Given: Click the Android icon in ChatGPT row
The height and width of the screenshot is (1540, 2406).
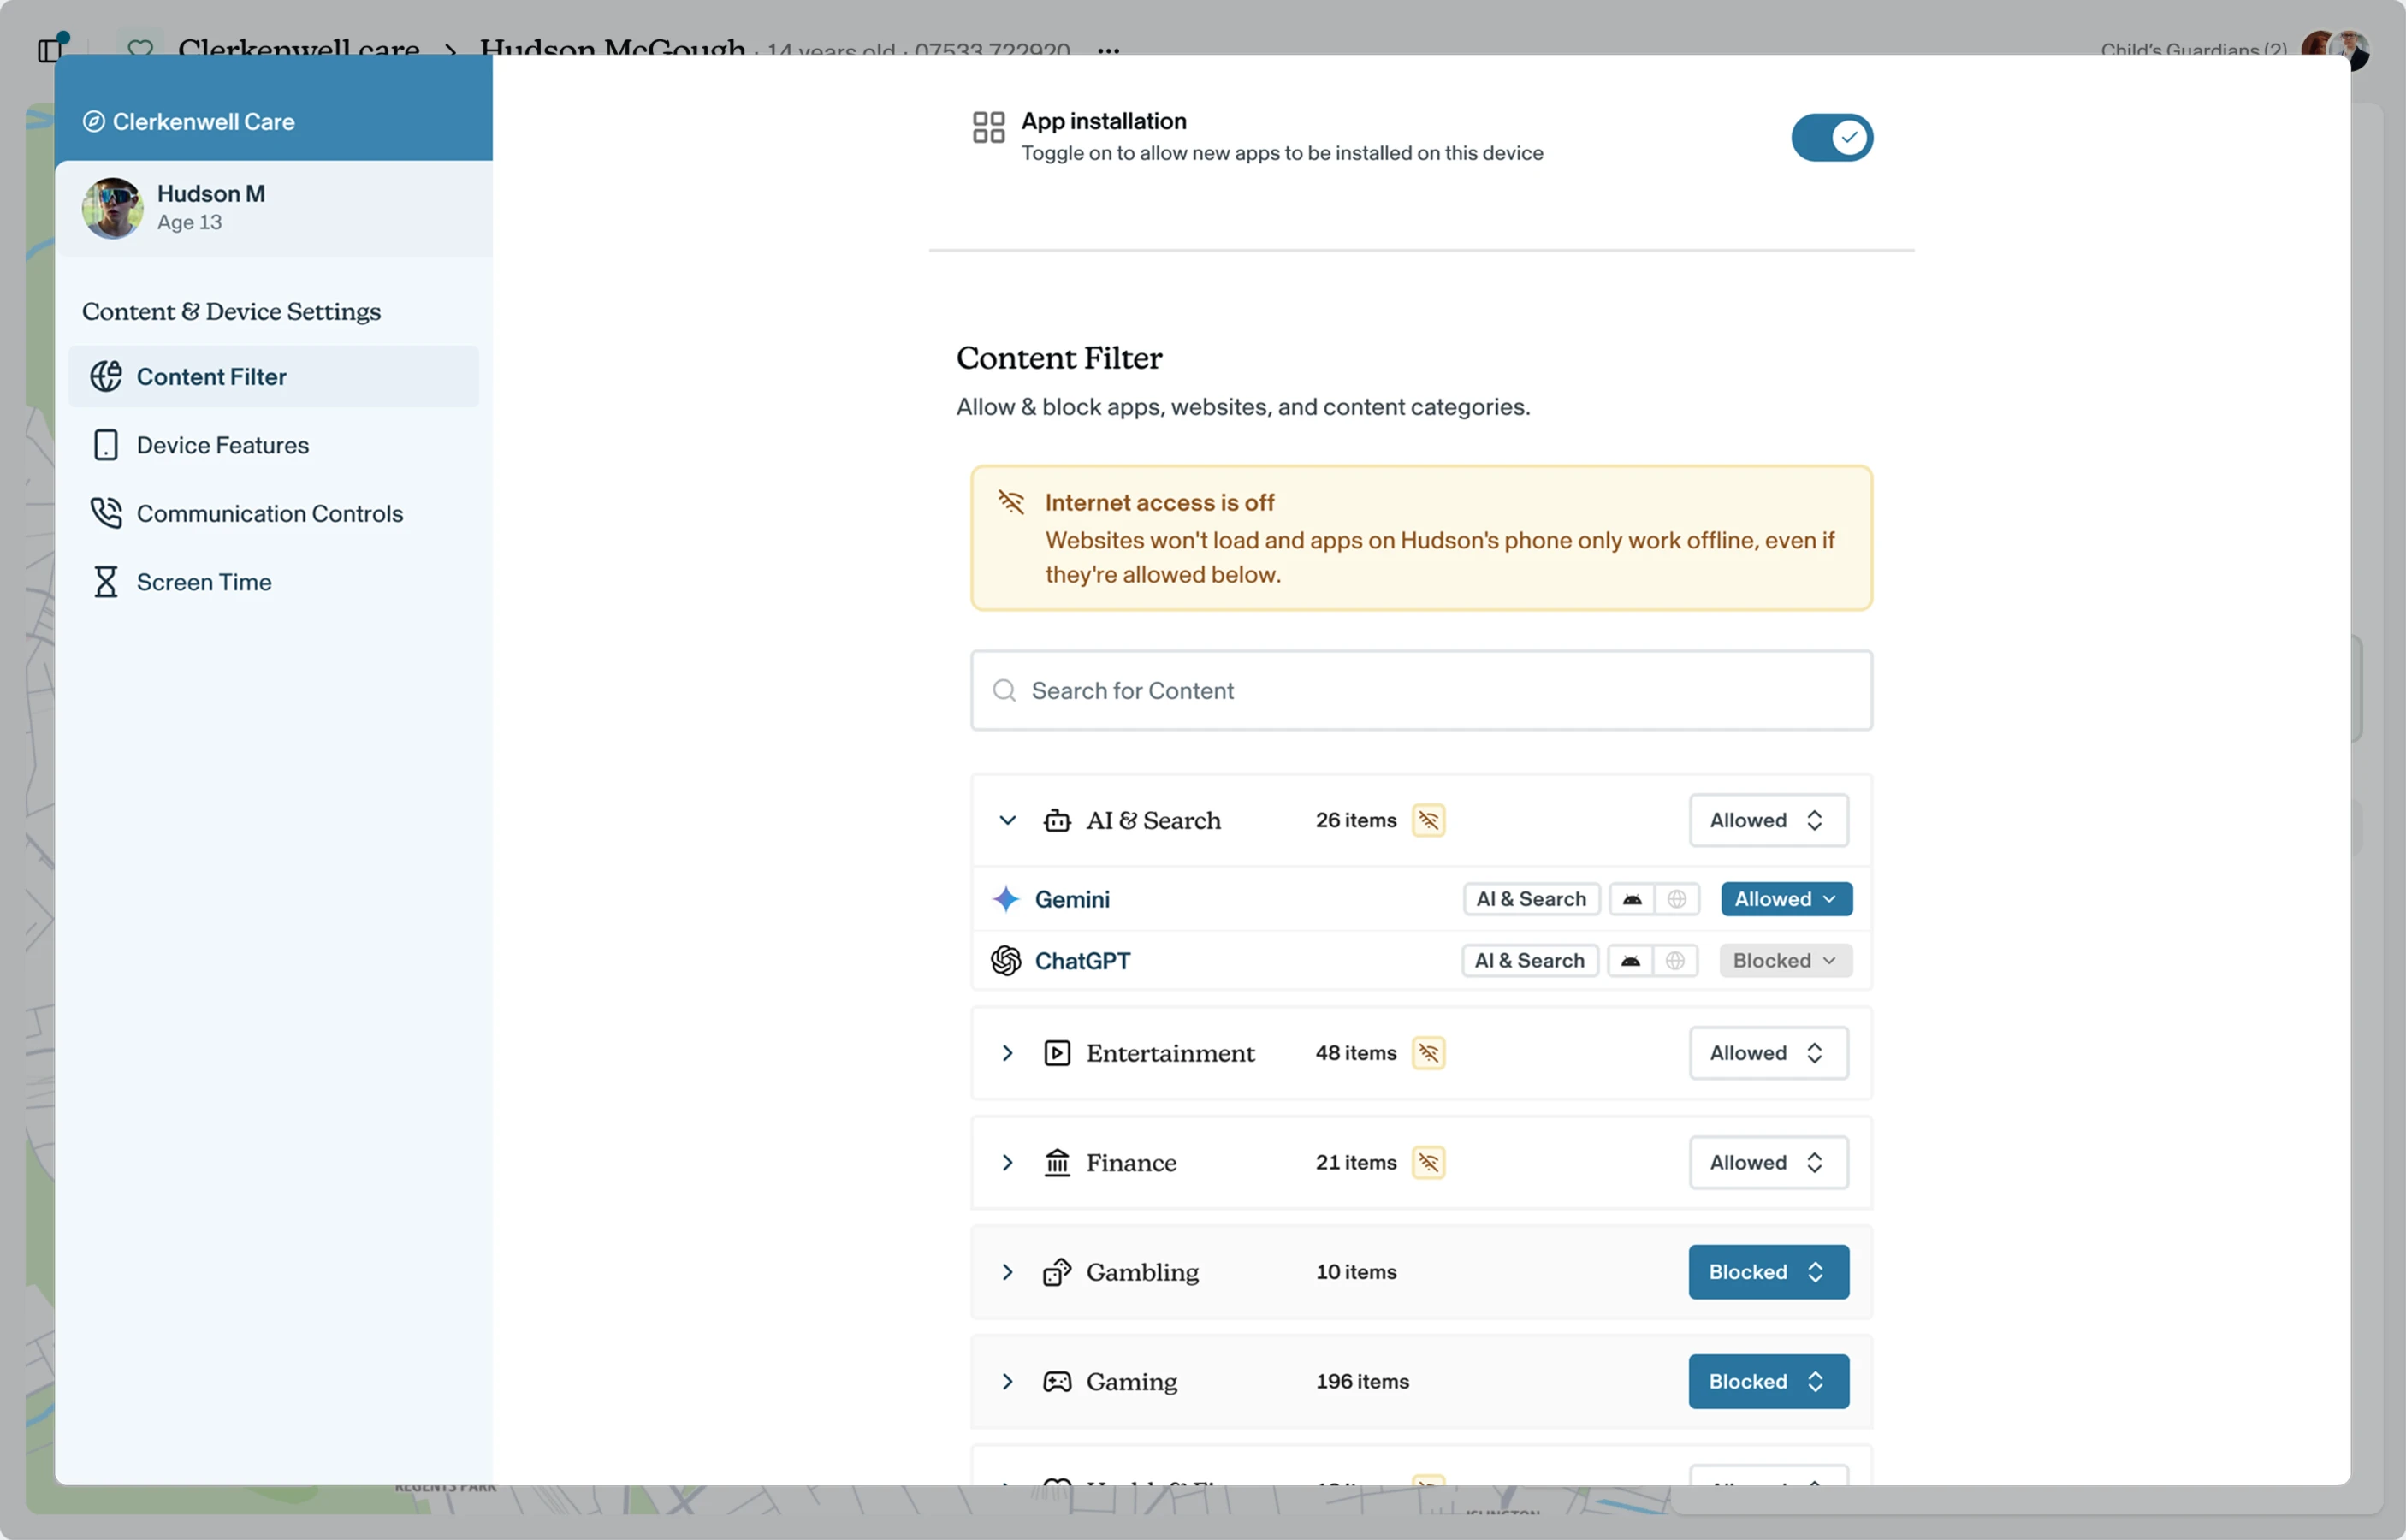Looking at the screenshot, I should point(1629,960).
